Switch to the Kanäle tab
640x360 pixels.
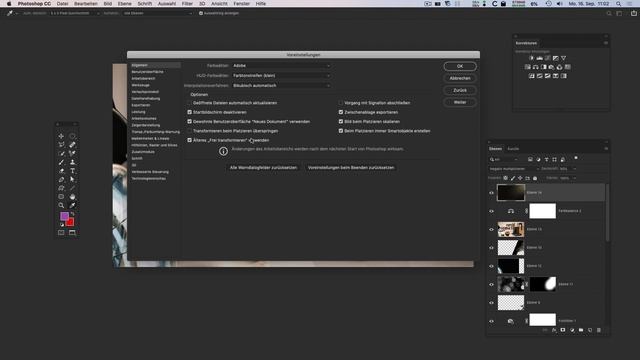(513, 149)
